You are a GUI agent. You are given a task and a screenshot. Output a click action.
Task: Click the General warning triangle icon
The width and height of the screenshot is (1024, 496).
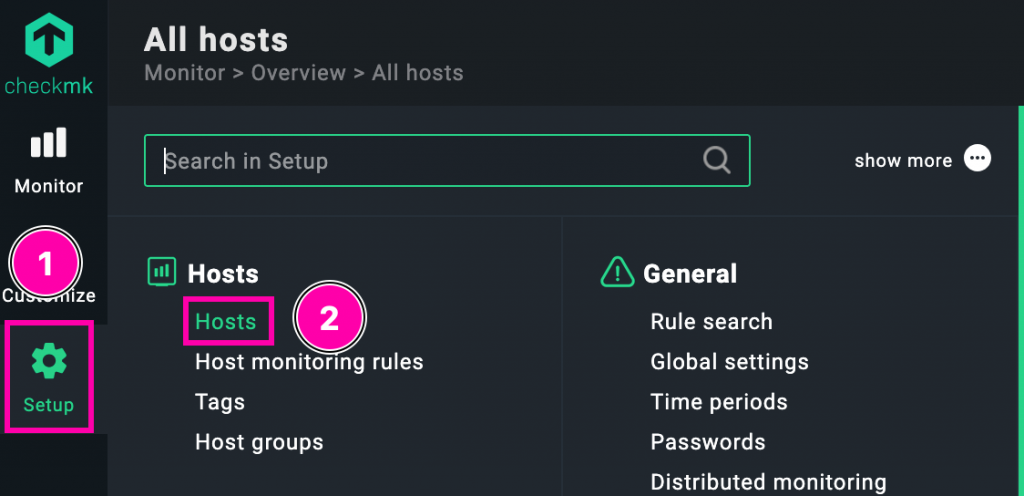click(617, 272)
